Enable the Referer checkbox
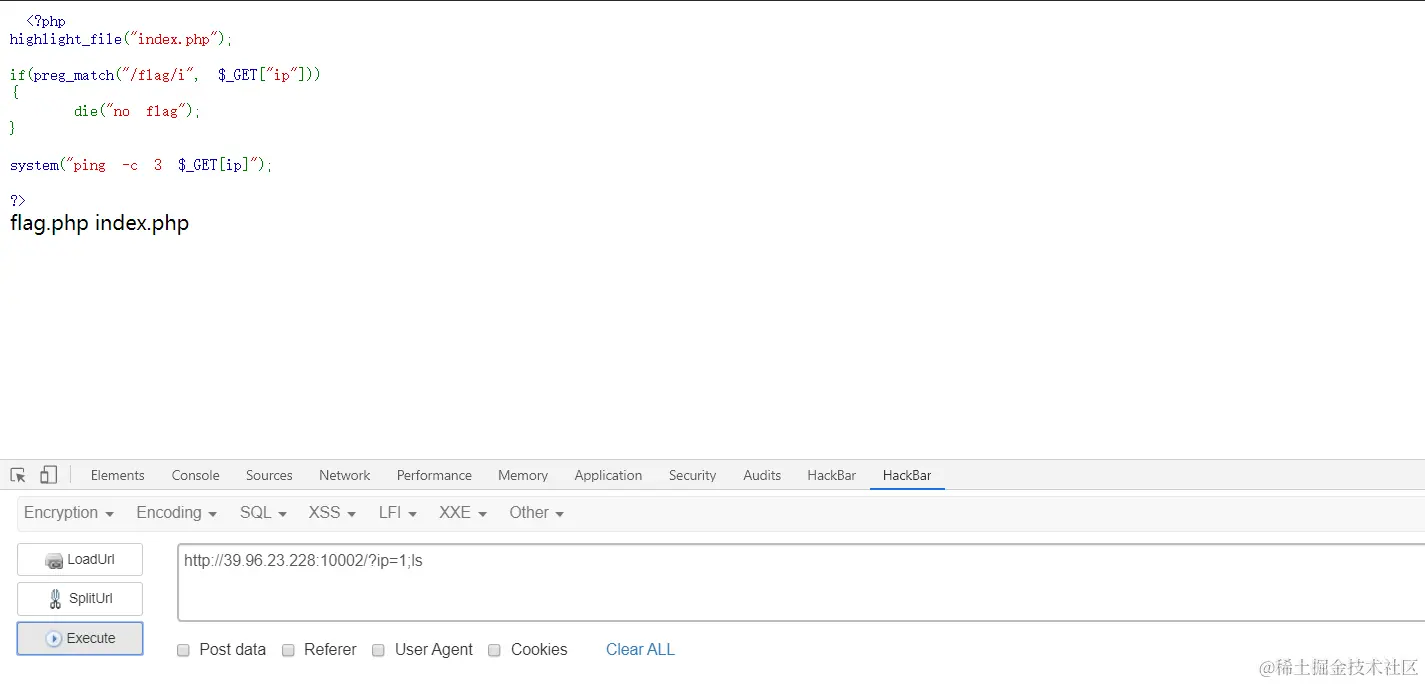1425x684 pixels. (288, 650)
